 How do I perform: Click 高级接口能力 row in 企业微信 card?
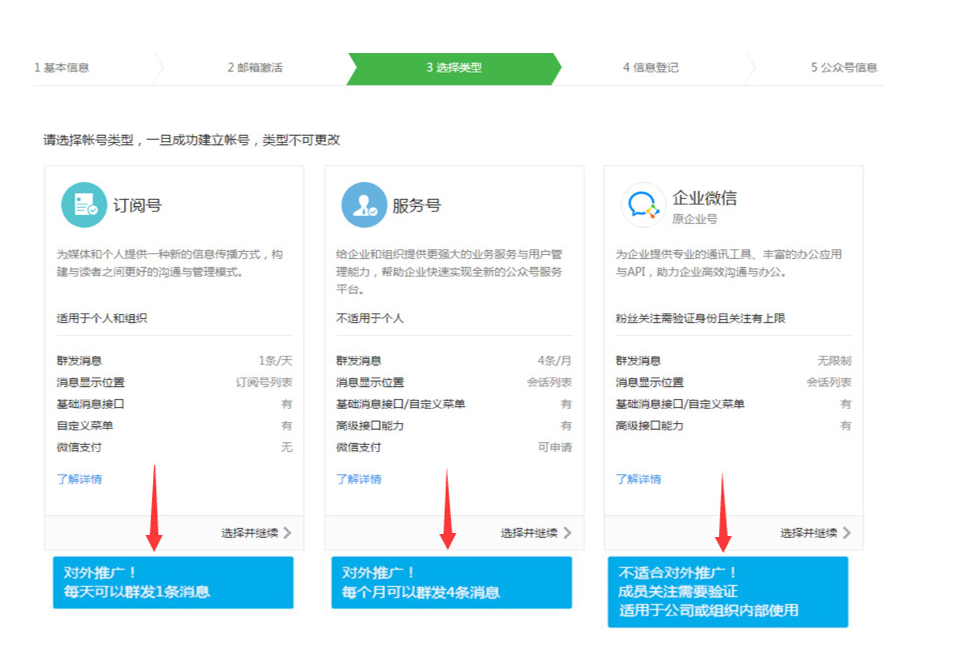pyautogui.click(x=734, y=426)
